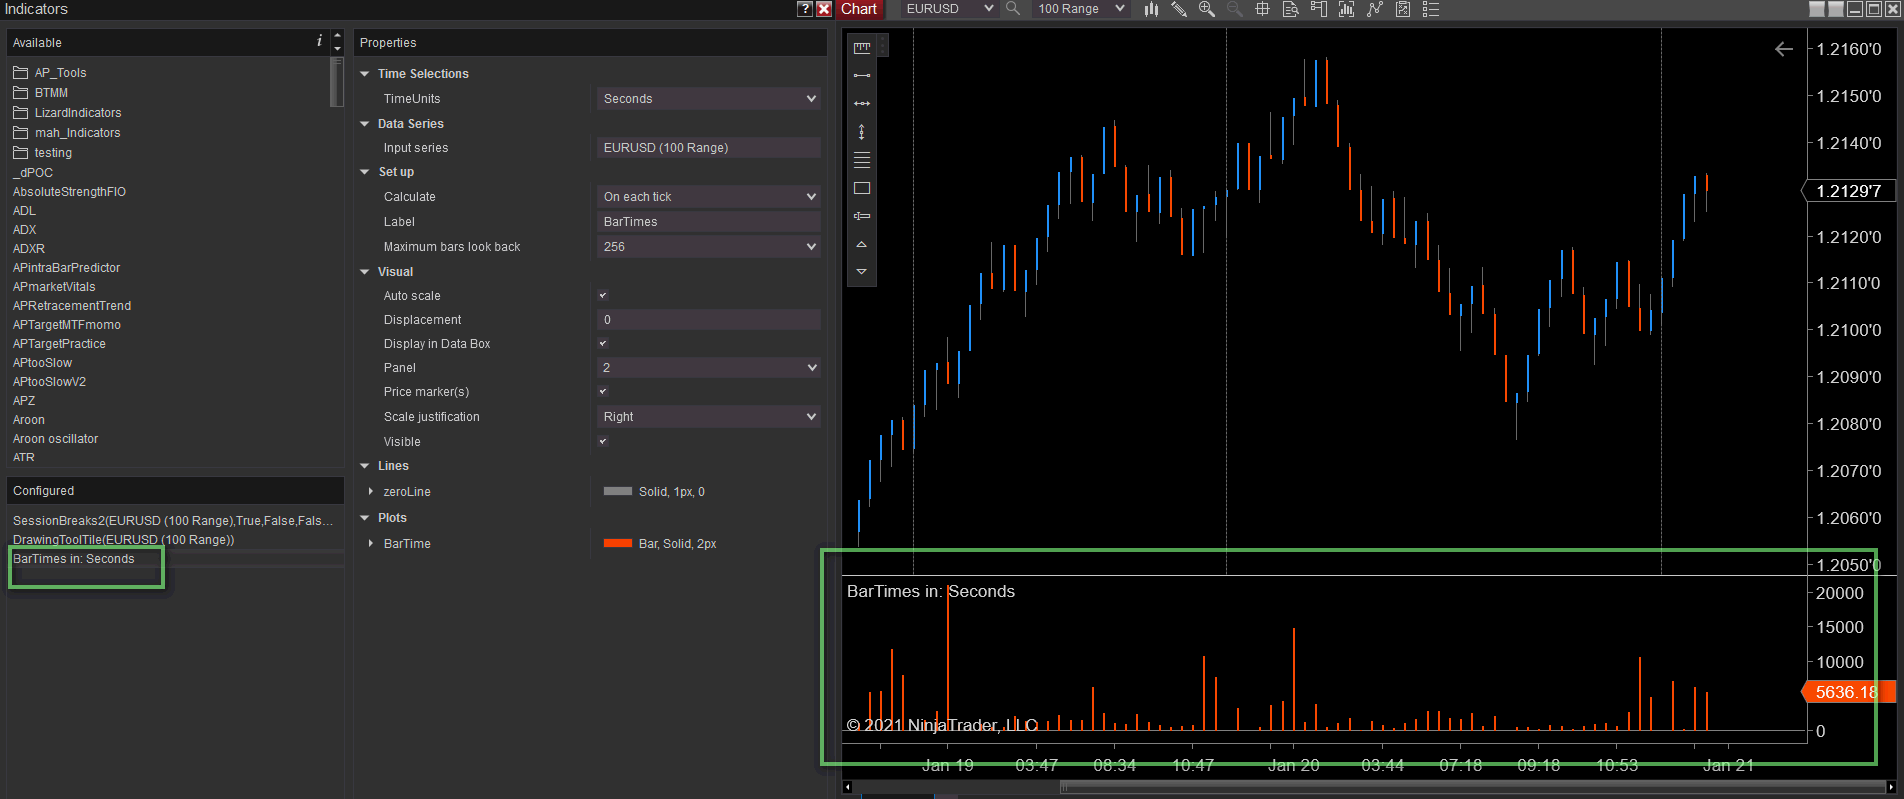Viewport: 1904px width, 799px height.
Task: Open the chart properties list icon
Action: [1431, 9]
